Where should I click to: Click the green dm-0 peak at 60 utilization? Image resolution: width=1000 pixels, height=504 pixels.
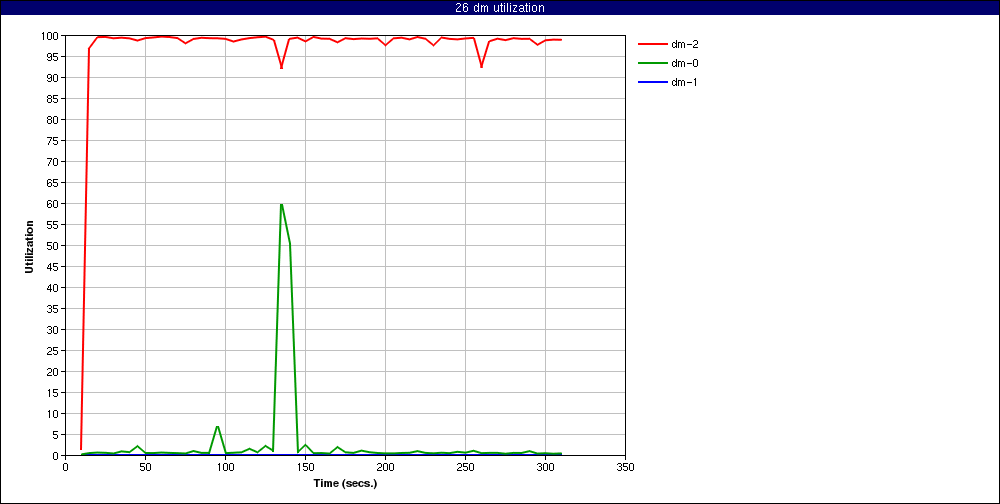tap(281, 204)
